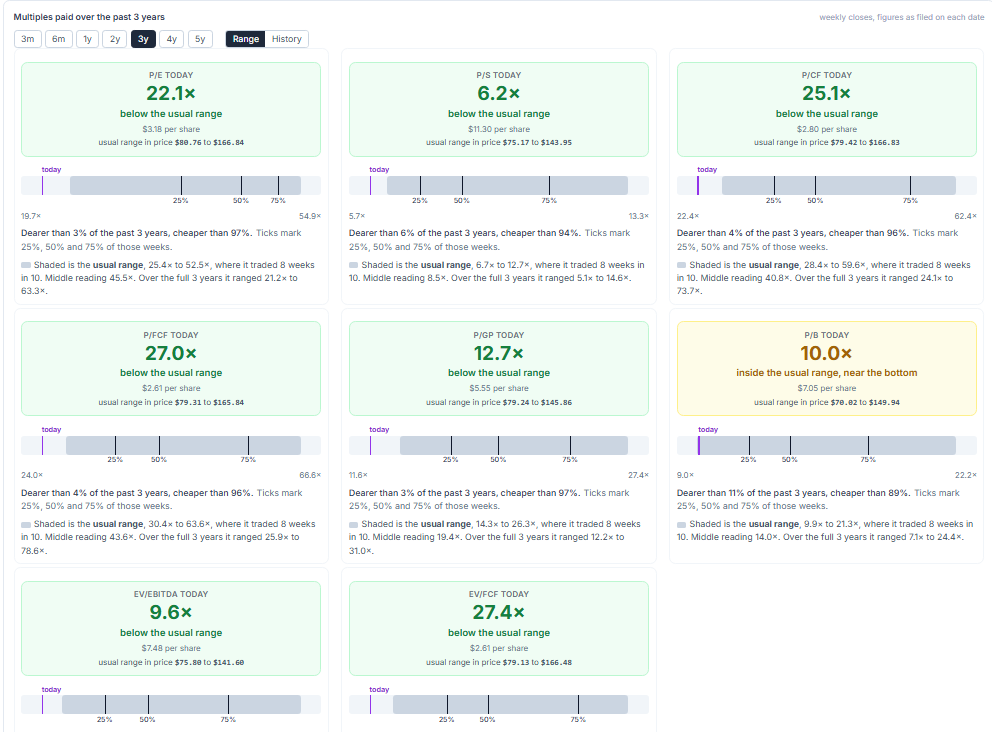Click the 54.9× maximum label under P/E bar
The width and height of the screenshot is (992, 732).
pos(310,216)
